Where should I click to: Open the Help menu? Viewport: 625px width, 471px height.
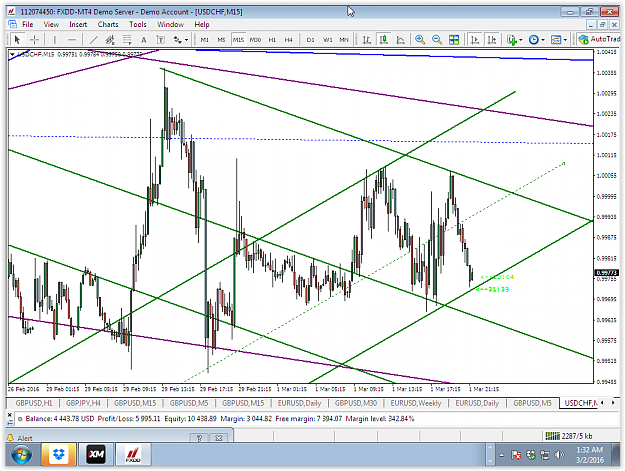coord(202,24)
